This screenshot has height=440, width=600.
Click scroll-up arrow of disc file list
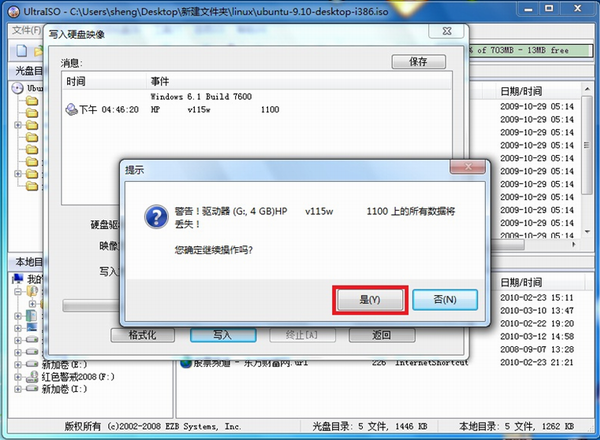pyautogui.click(x=587, y=89)
